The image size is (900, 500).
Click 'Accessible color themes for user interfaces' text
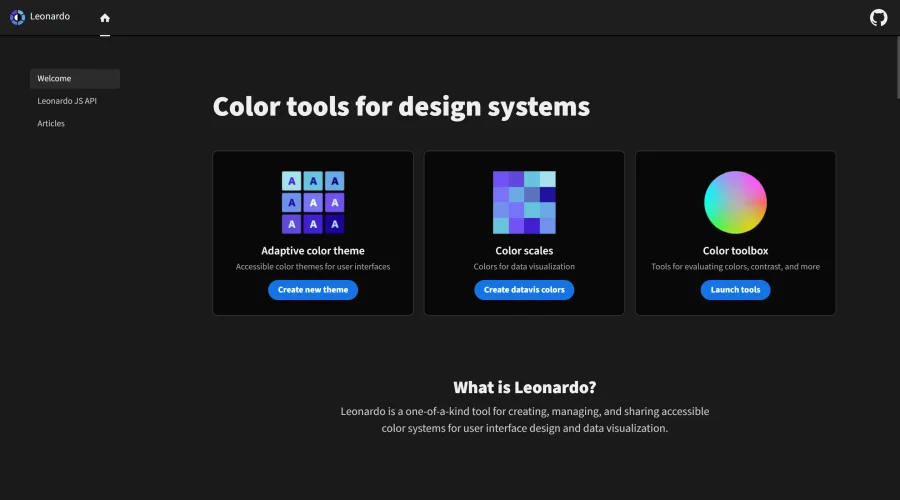(313, 266)
